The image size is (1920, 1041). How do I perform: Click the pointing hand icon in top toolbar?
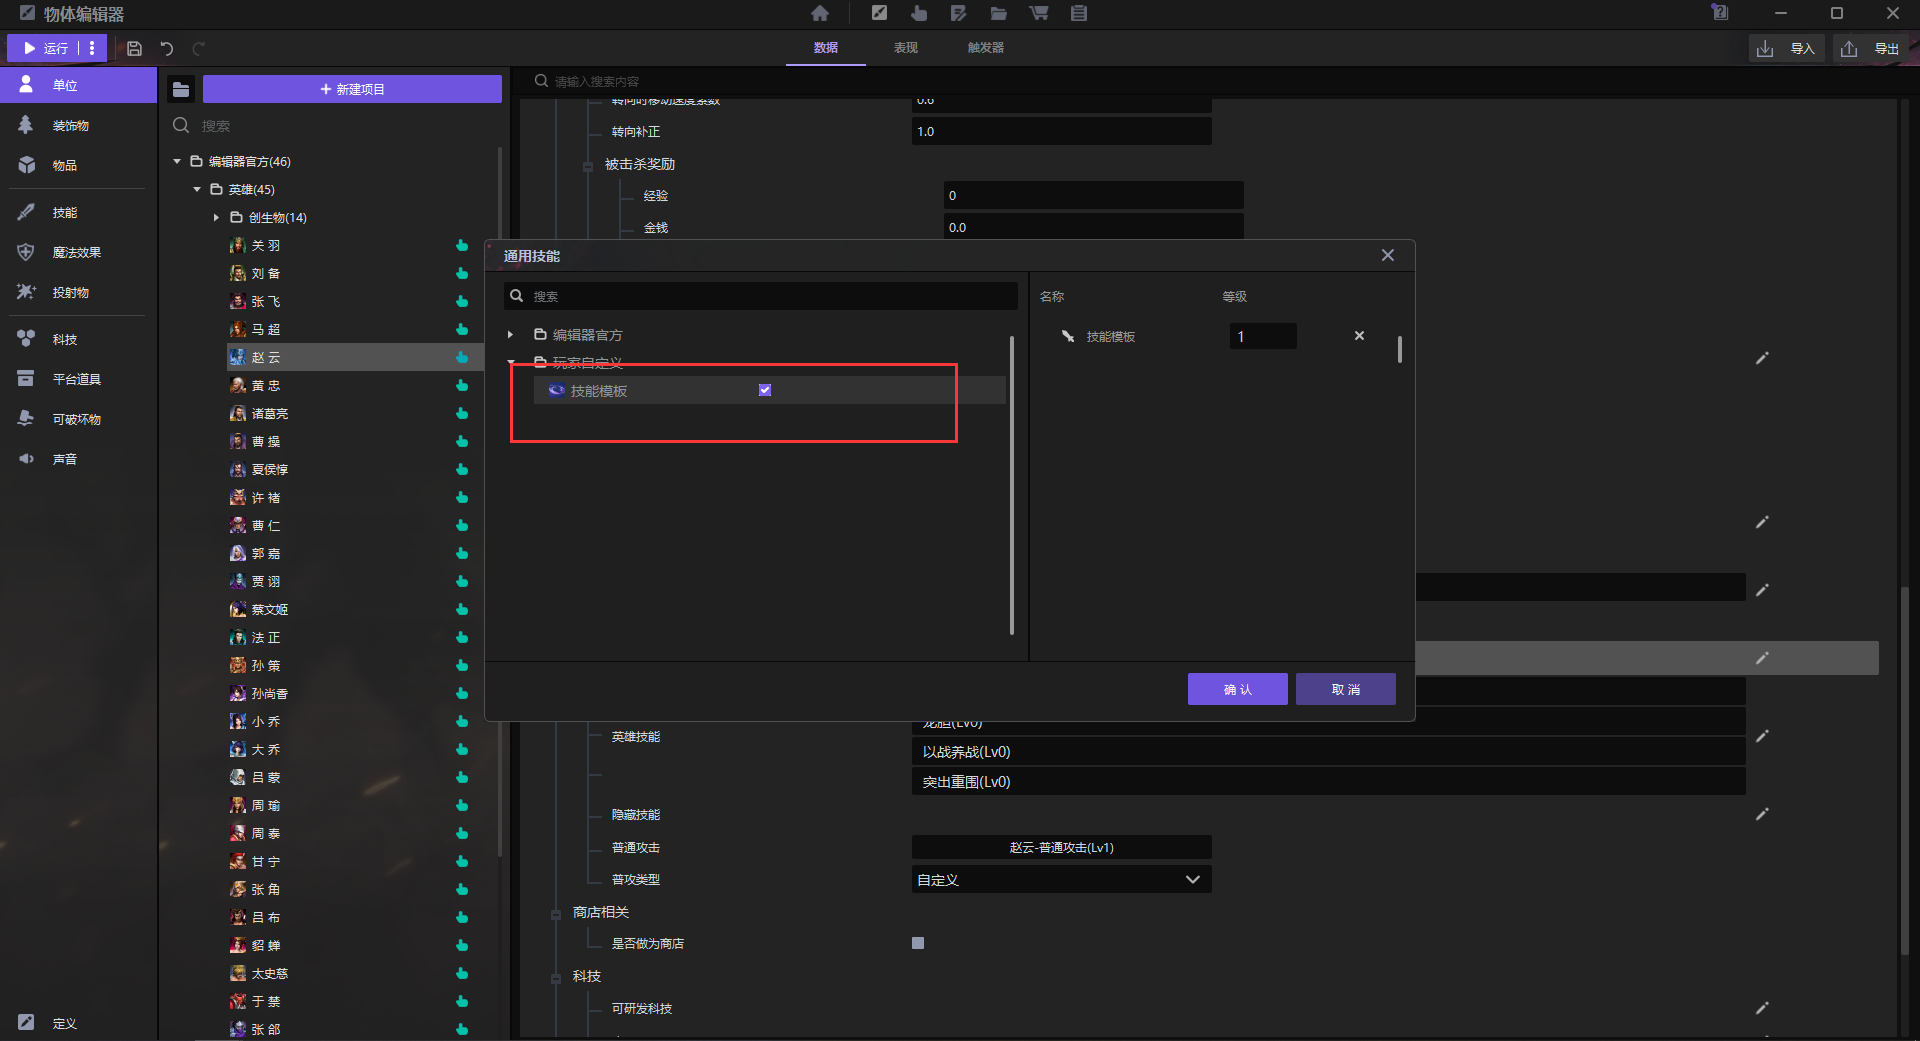click(x=919, y=13)
